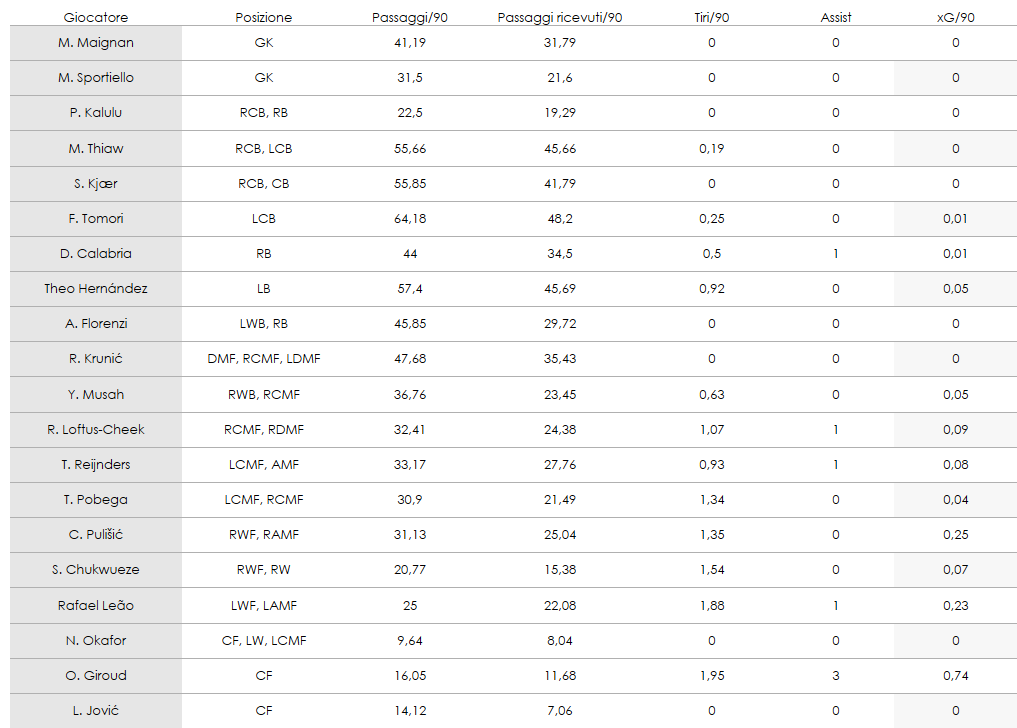Click L. Jović's passes received value 7,06
The width and height of the screenshot is (1017, 728).
point(560,711)
